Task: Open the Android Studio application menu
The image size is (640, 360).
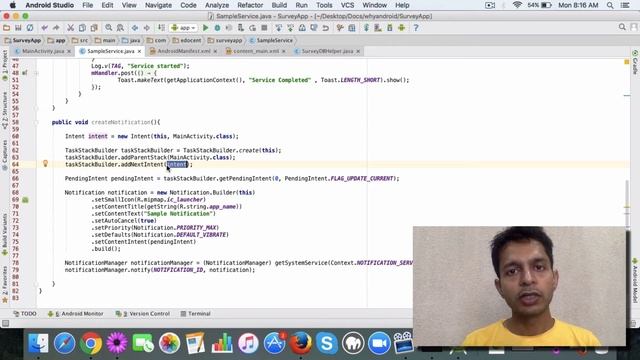Action: 49,5
